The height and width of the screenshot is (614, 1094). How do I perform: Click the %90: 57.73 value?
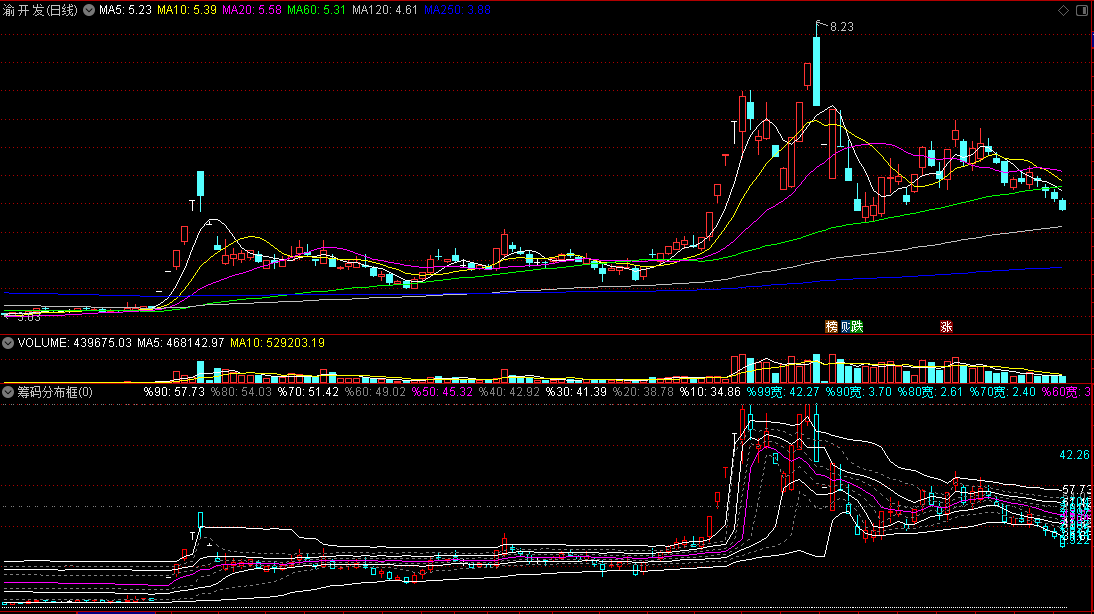coord(174,392)
